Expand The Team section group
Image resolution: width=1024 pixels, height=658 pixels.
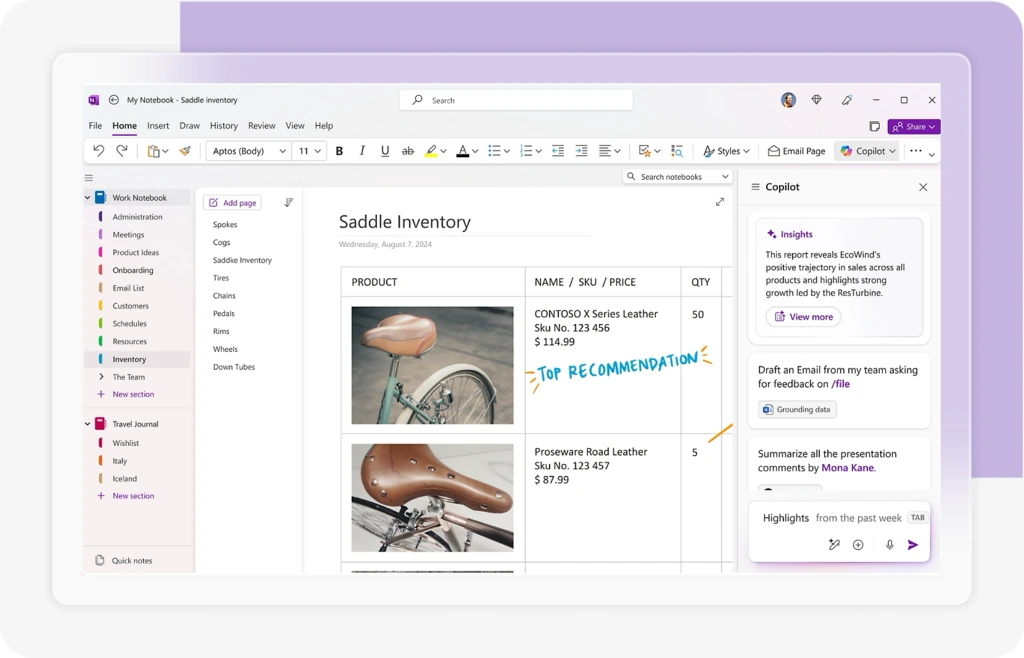101,377
